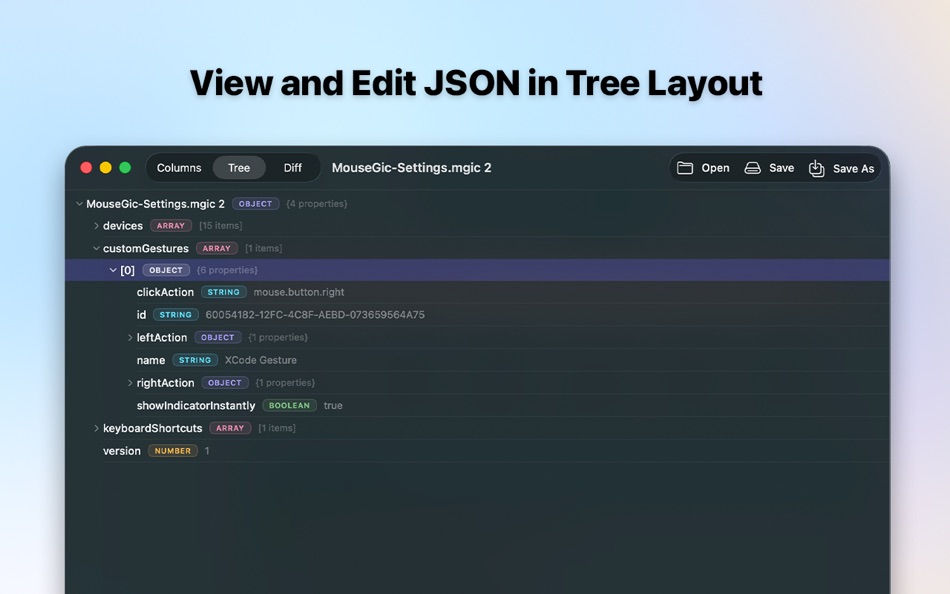
Task: Click the Open button label
Action: [713, 168]
